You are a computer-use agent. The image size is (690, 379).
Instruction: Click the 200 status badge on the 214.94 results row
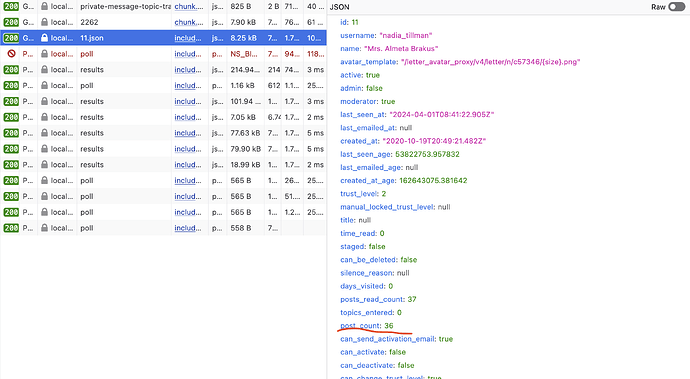[x=11, y=70]
